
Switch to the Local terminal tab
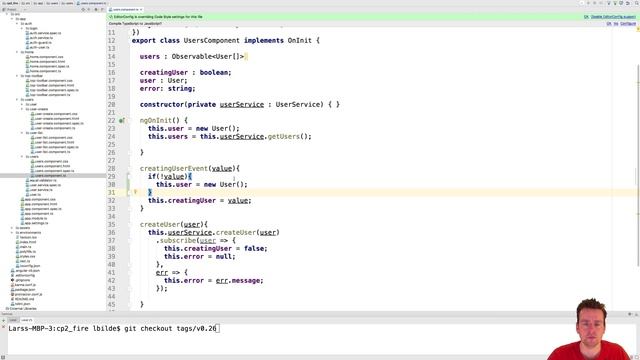point(13,320)
